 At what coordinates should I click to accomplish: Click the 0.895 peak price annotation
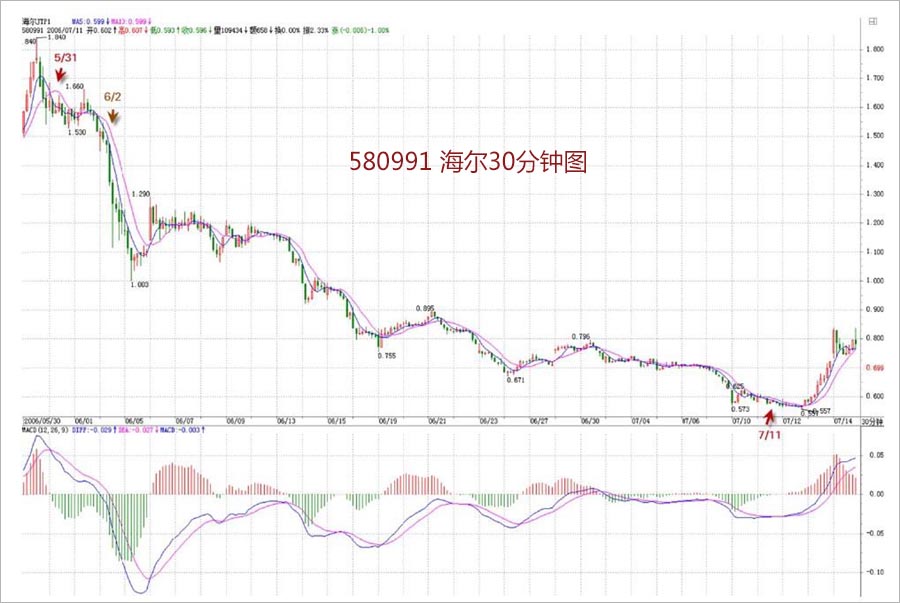(423, 308)
